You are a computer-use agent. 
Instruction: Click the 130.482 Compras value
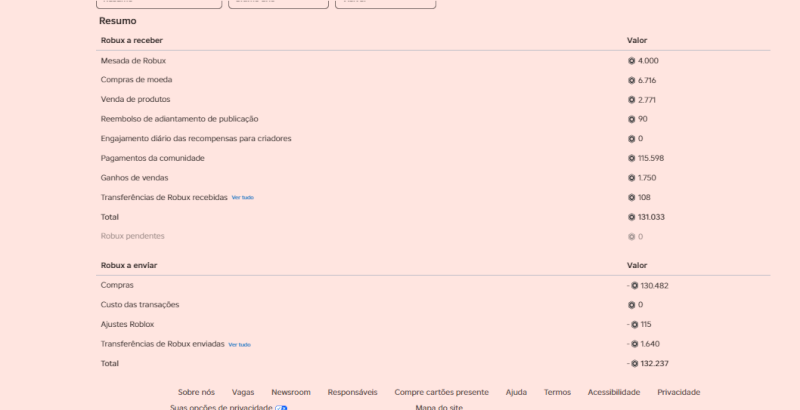pos(655,286)
